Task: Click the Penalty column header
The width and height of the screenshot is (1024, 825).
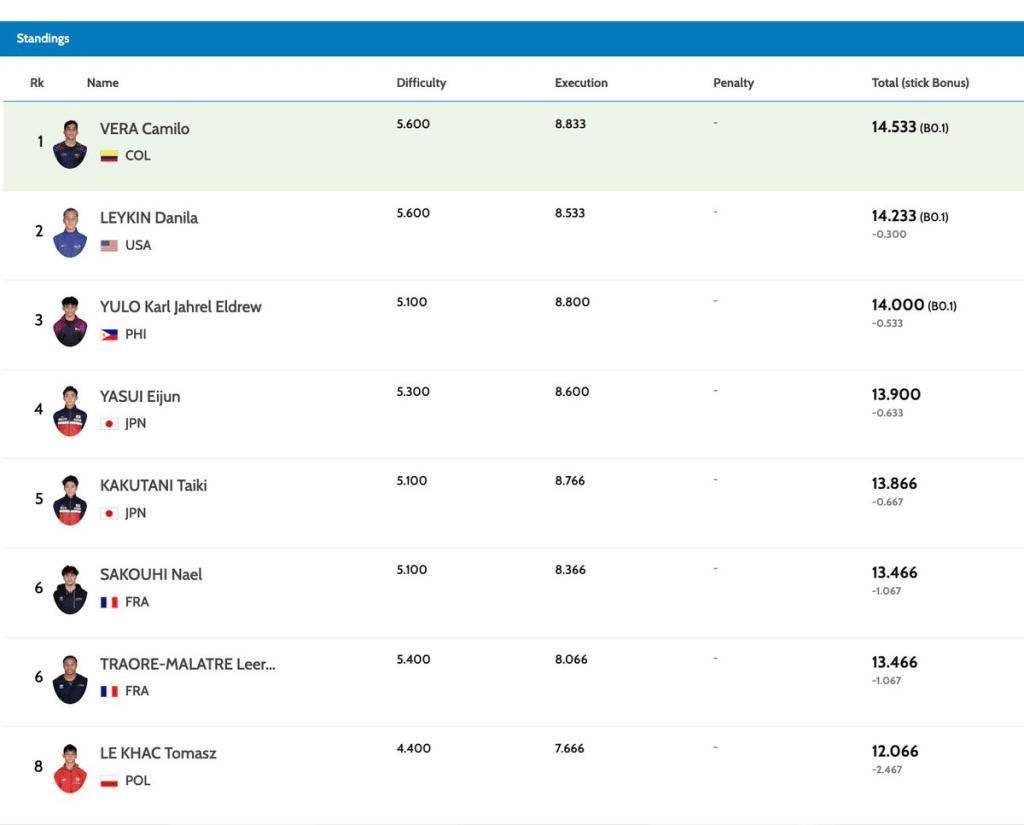Action: click(733, 83)
